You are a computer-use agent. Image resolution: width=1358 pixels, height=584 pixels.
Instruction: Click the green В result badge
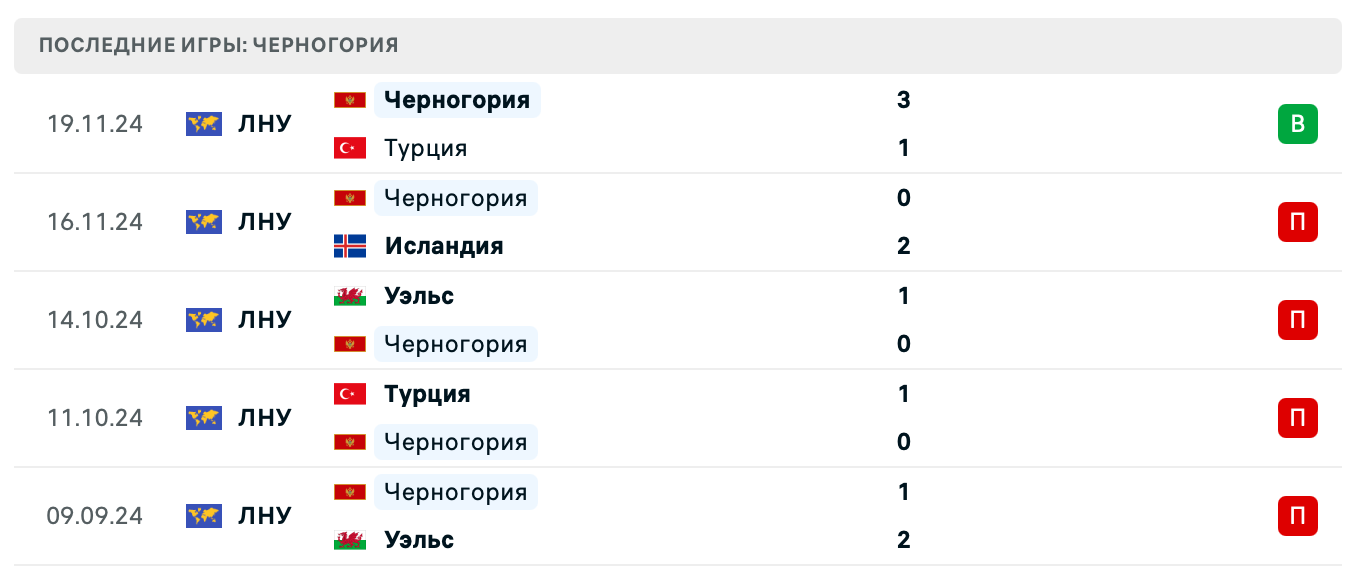point(1297,124)
